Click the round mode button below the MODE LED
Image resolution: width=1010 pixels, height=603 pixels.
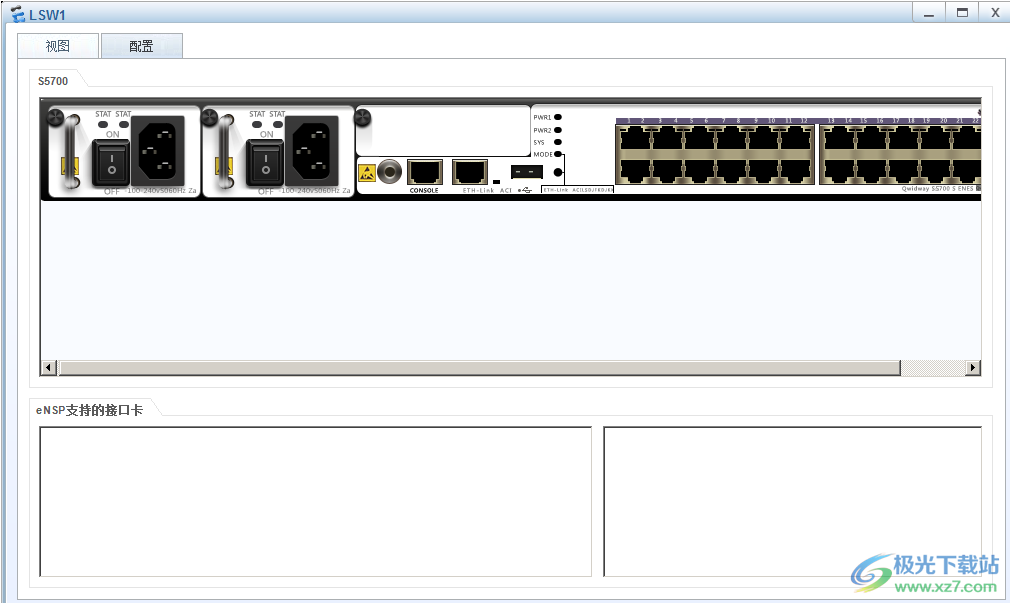(x=558, y=173)
